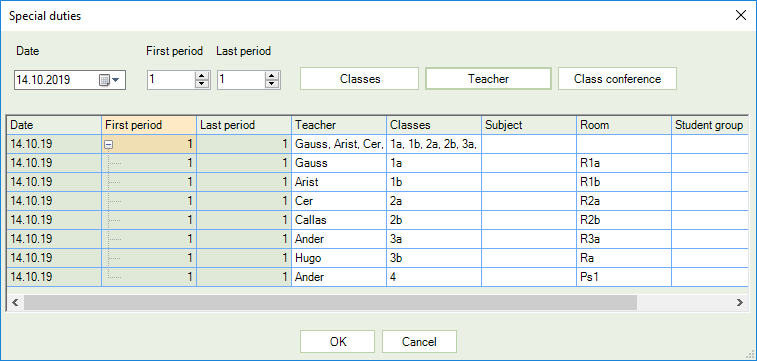
Task: Click the horizontal scrollbar thumb
Action: (330, 303)
